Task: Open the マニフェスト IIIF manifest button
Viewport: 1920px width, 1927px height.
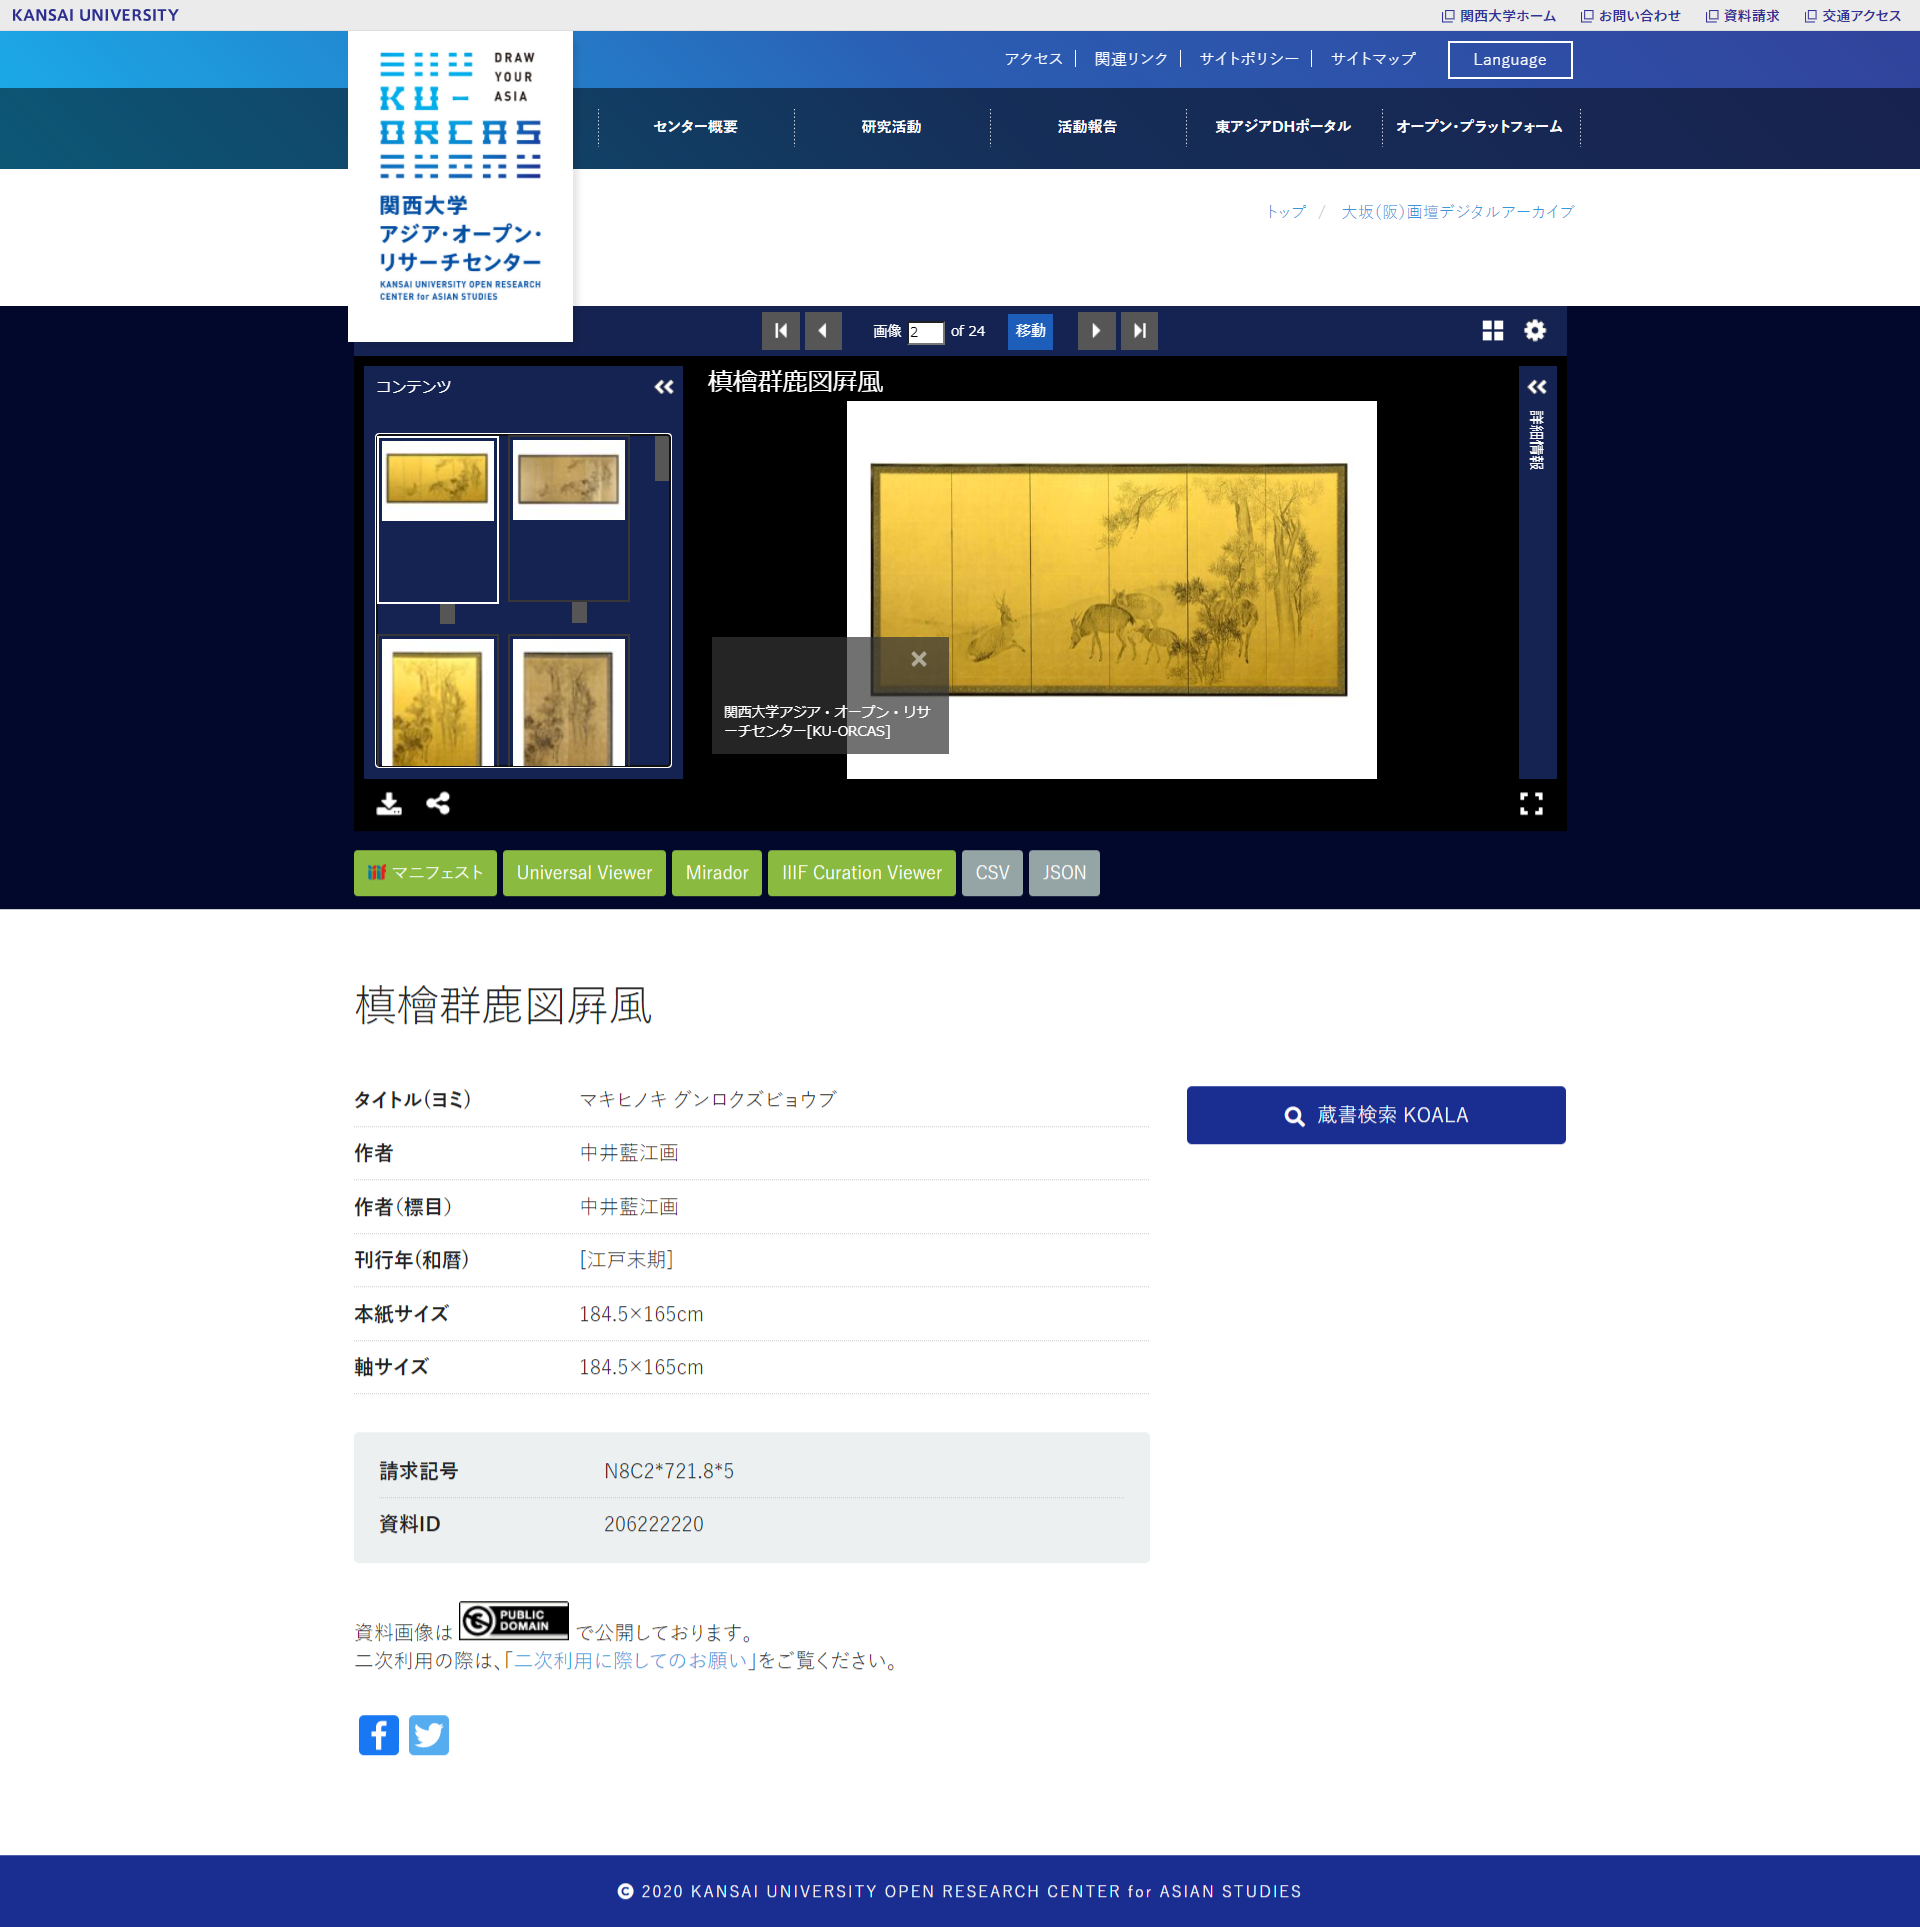Action: point(425,873)
